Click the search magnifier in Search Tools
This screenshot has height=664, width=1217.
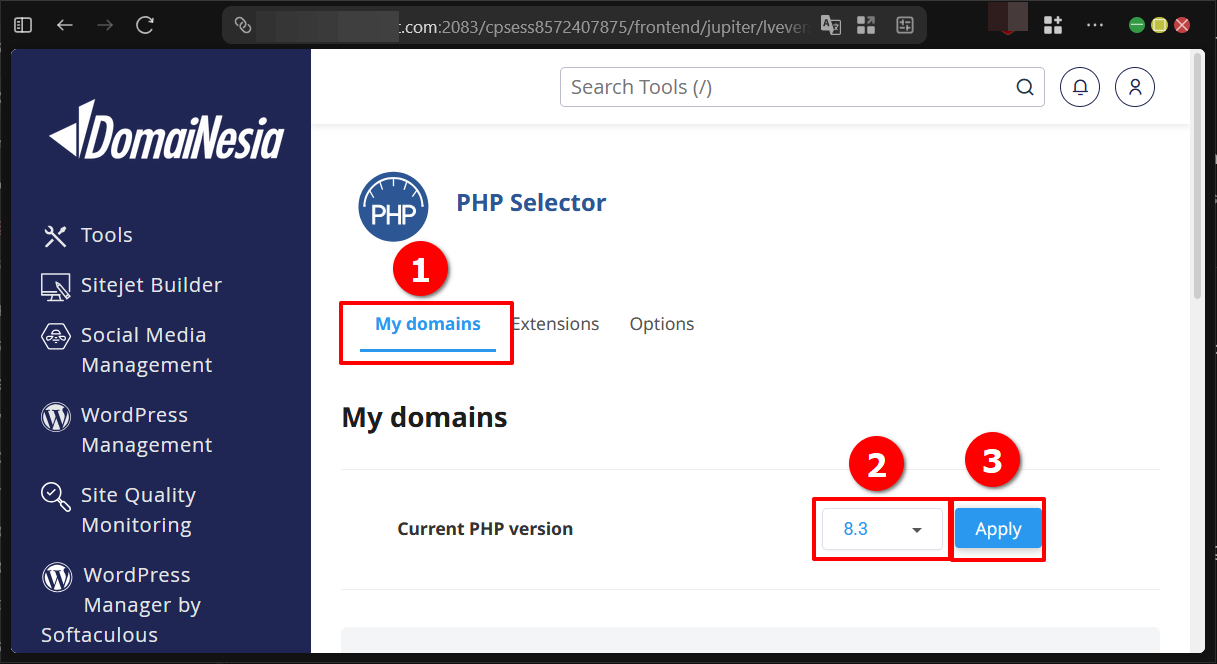click(x=1024, y=87)
